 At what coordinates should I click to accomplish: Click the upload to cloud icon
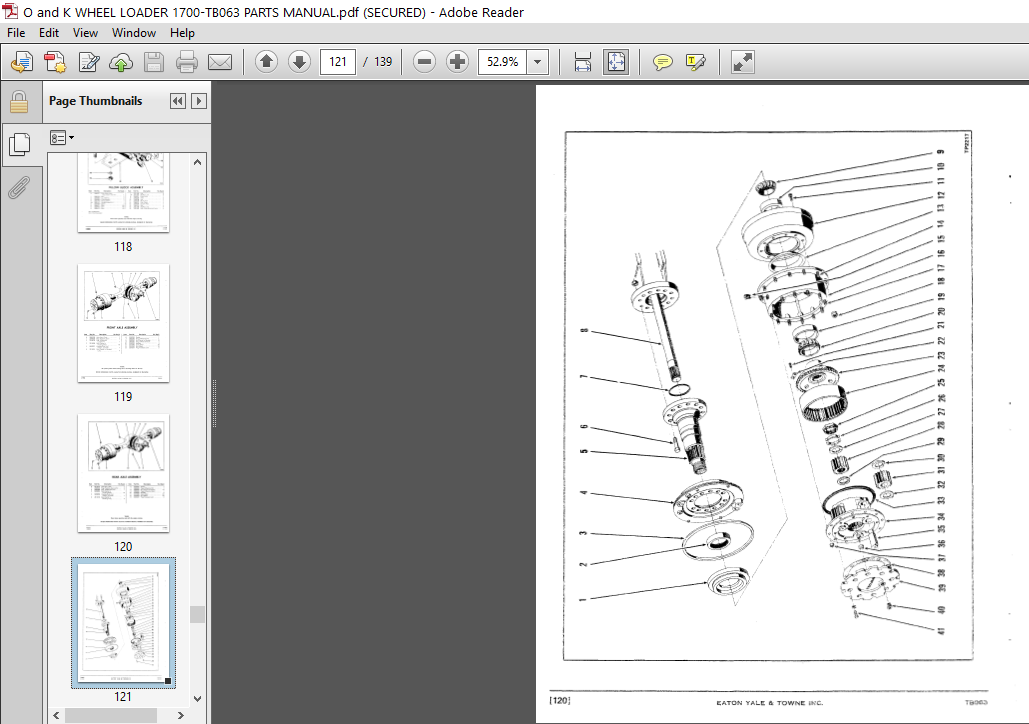pos(121,62)
